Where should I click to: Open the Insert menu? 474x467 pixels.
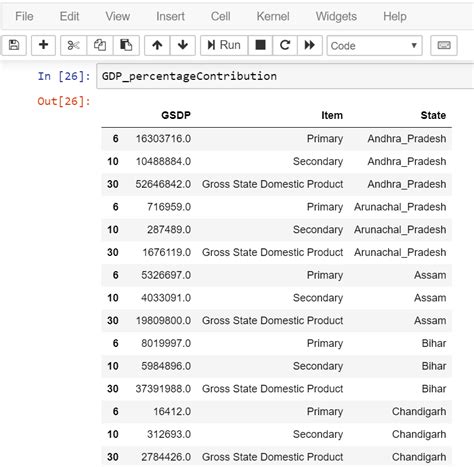[x=170, y=16]
